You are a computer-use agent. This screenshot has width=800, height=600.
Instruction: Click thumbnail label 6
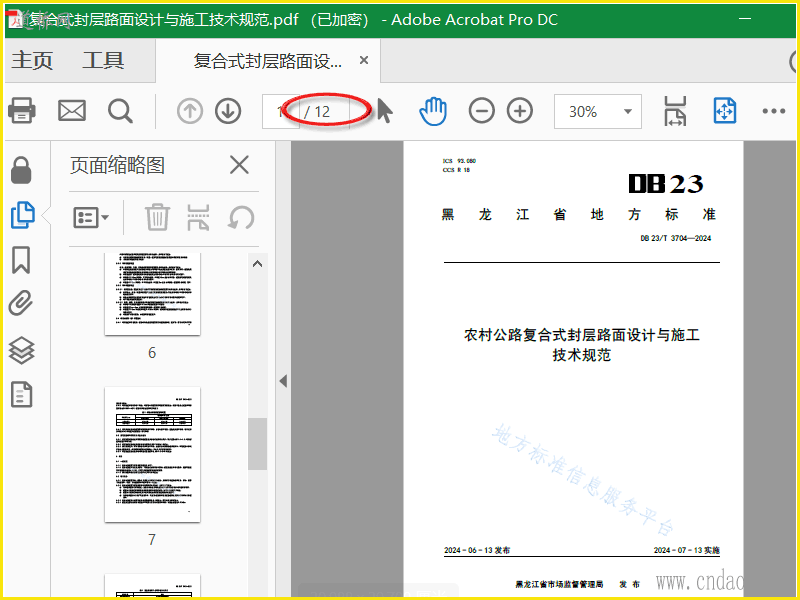(x=152, y=353)
